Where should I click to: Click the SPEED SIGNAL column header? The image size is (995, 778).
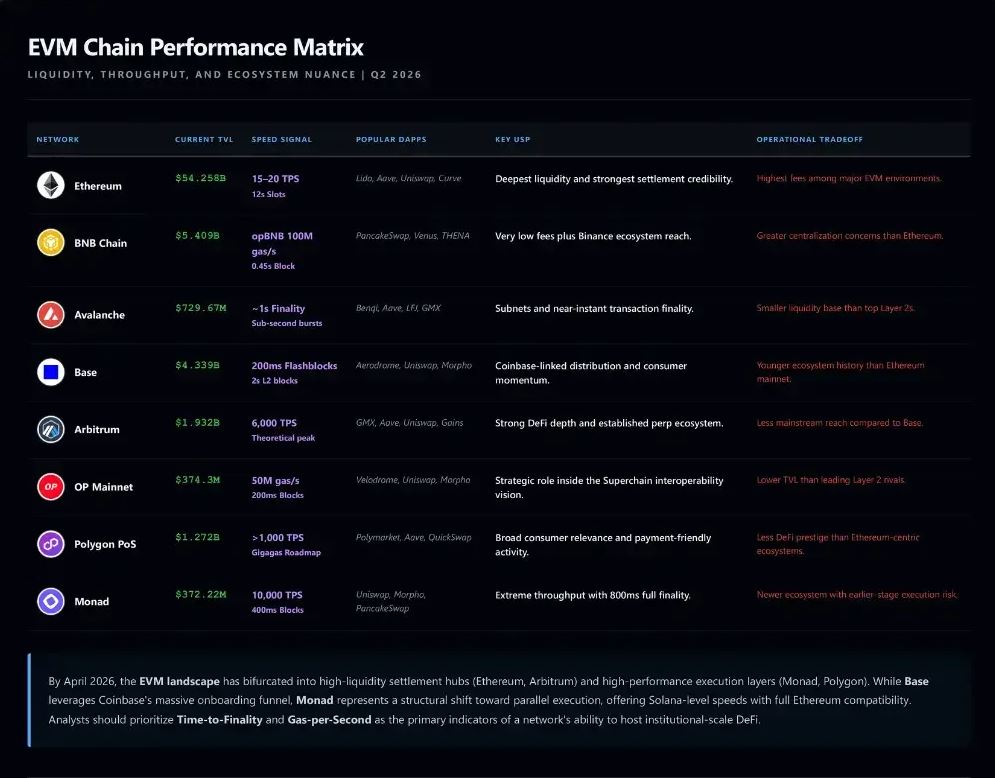(282, 139)
